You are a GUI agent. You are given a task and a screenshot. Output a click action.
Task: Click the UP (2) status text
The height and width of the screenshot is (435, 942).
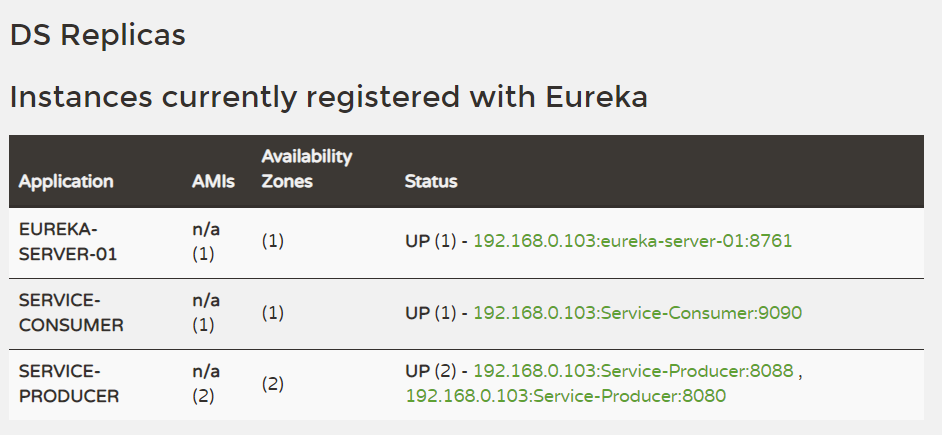(x=430, y=371)
